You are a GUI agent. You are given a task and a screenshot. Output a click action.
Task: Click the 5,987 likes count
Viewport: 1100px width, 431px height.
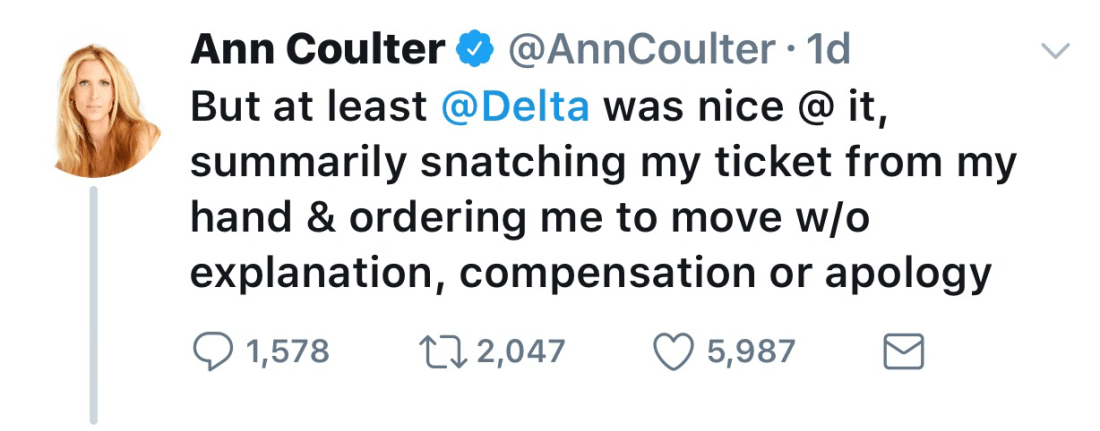click(751, 351)
